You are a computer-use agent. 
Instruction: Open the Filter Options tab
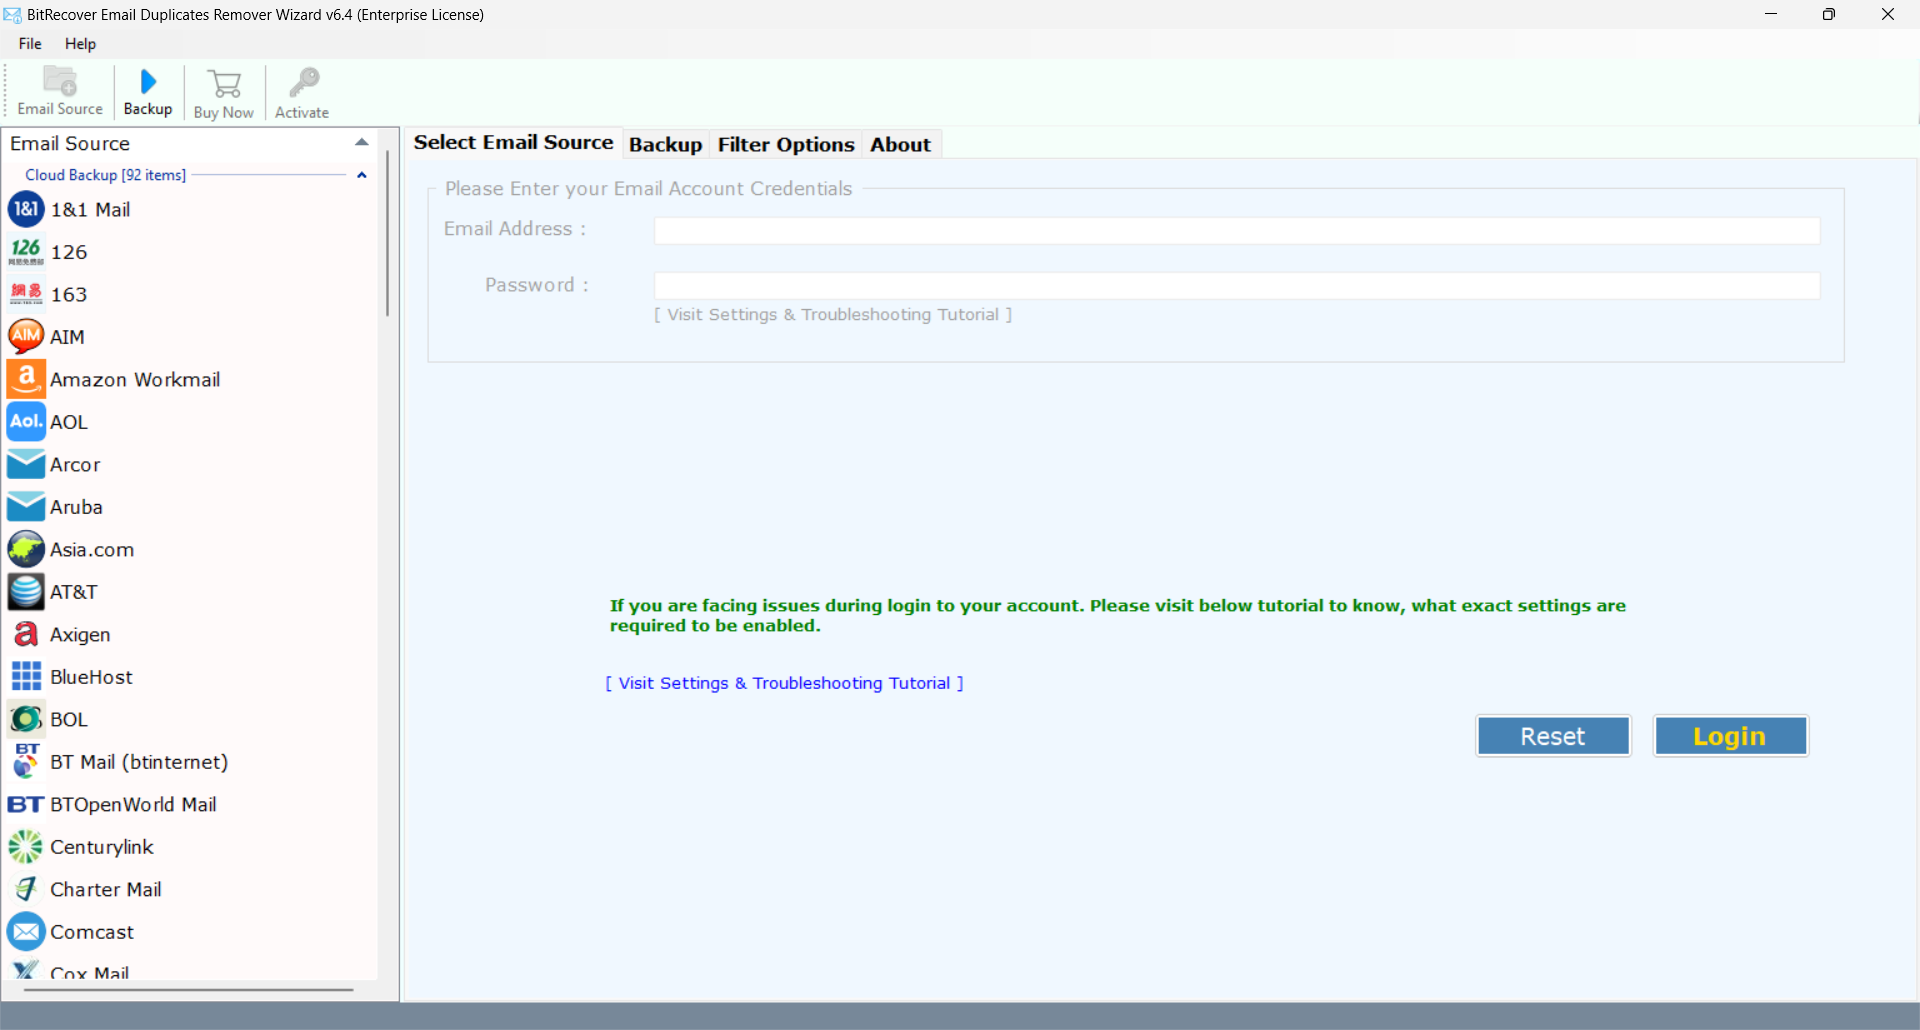[786, 145]
